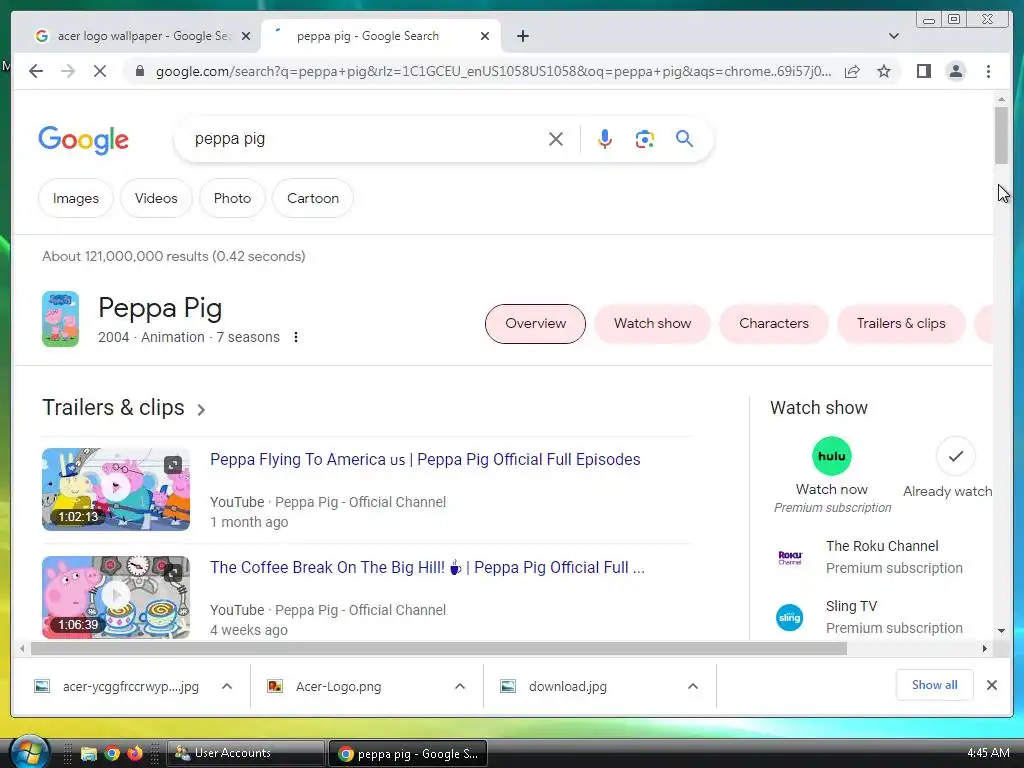Open download.jpg downloaded file
The width and height of the screenshot is (1024, 768).
(x=554, y=686)
